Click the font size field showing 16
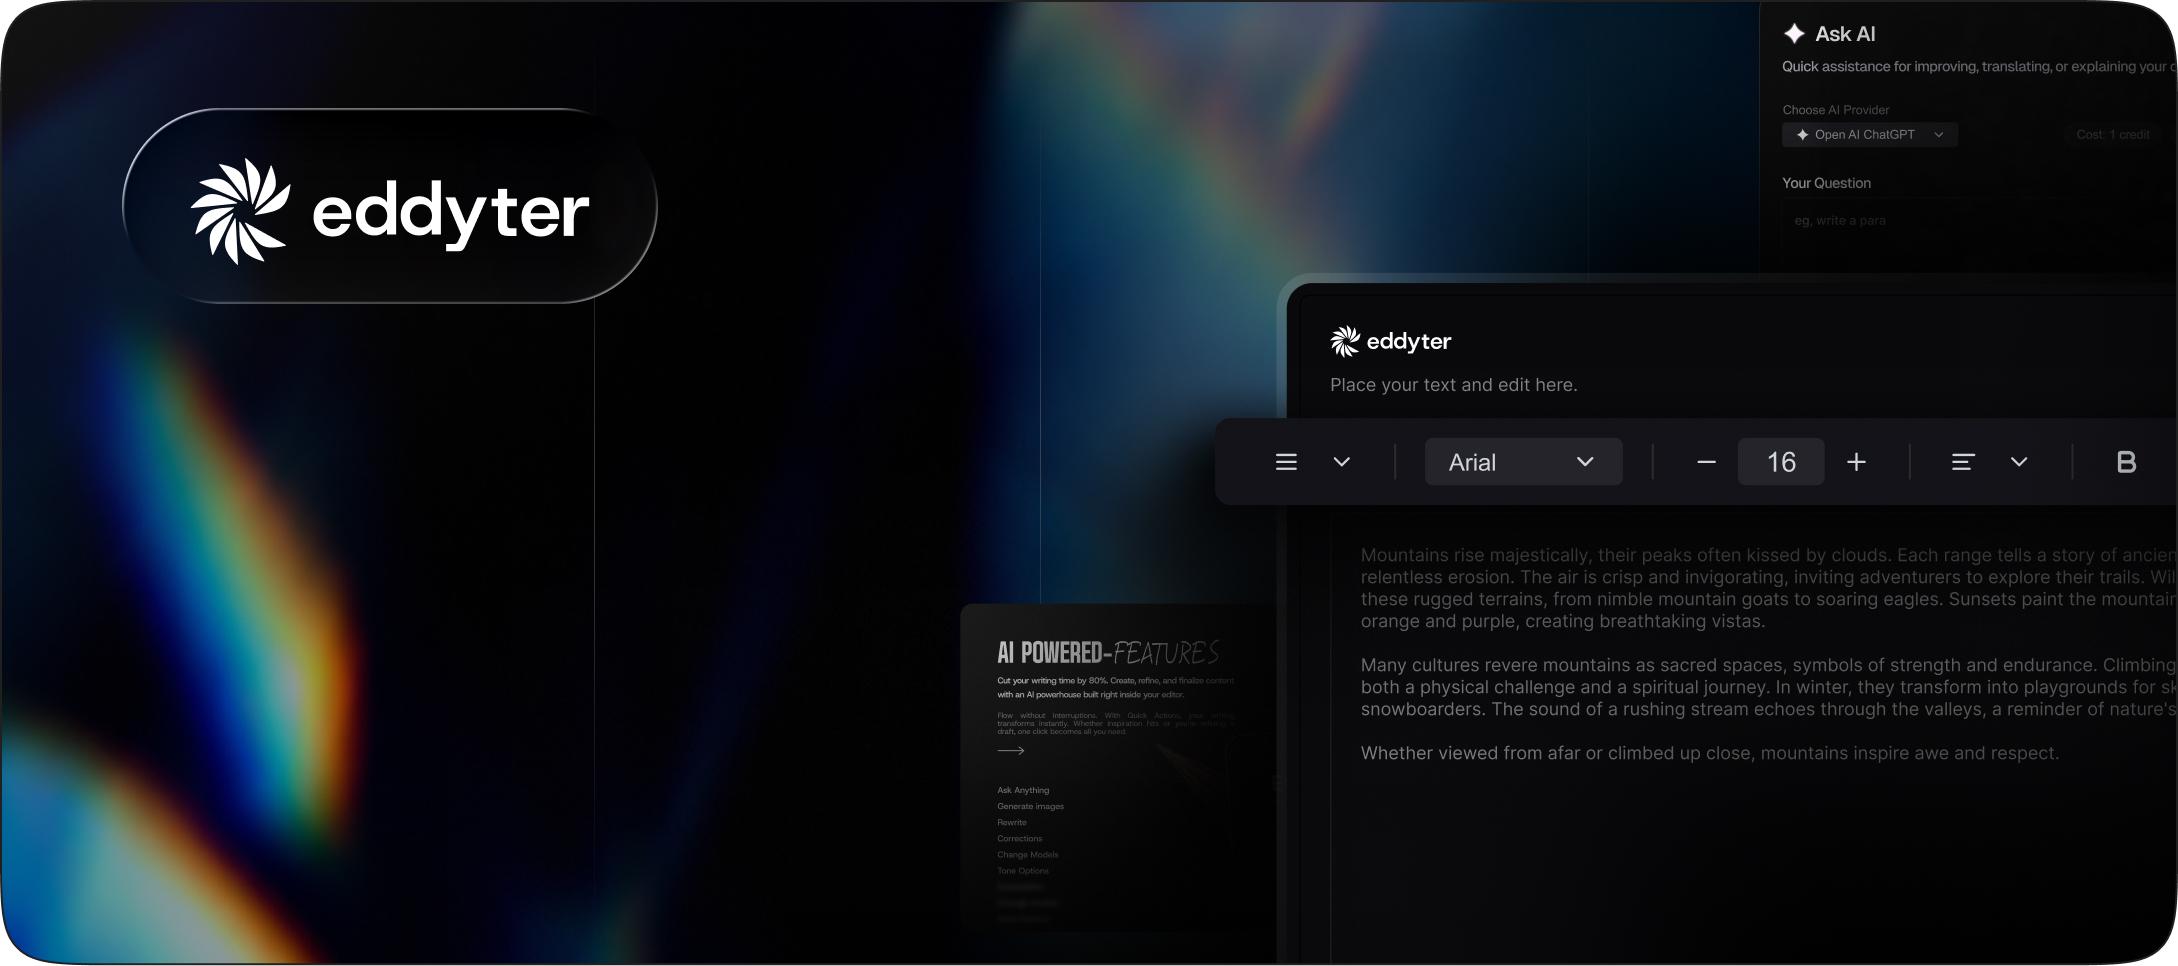Viewport: 2178px width, 966px height. click(1781, 462)
